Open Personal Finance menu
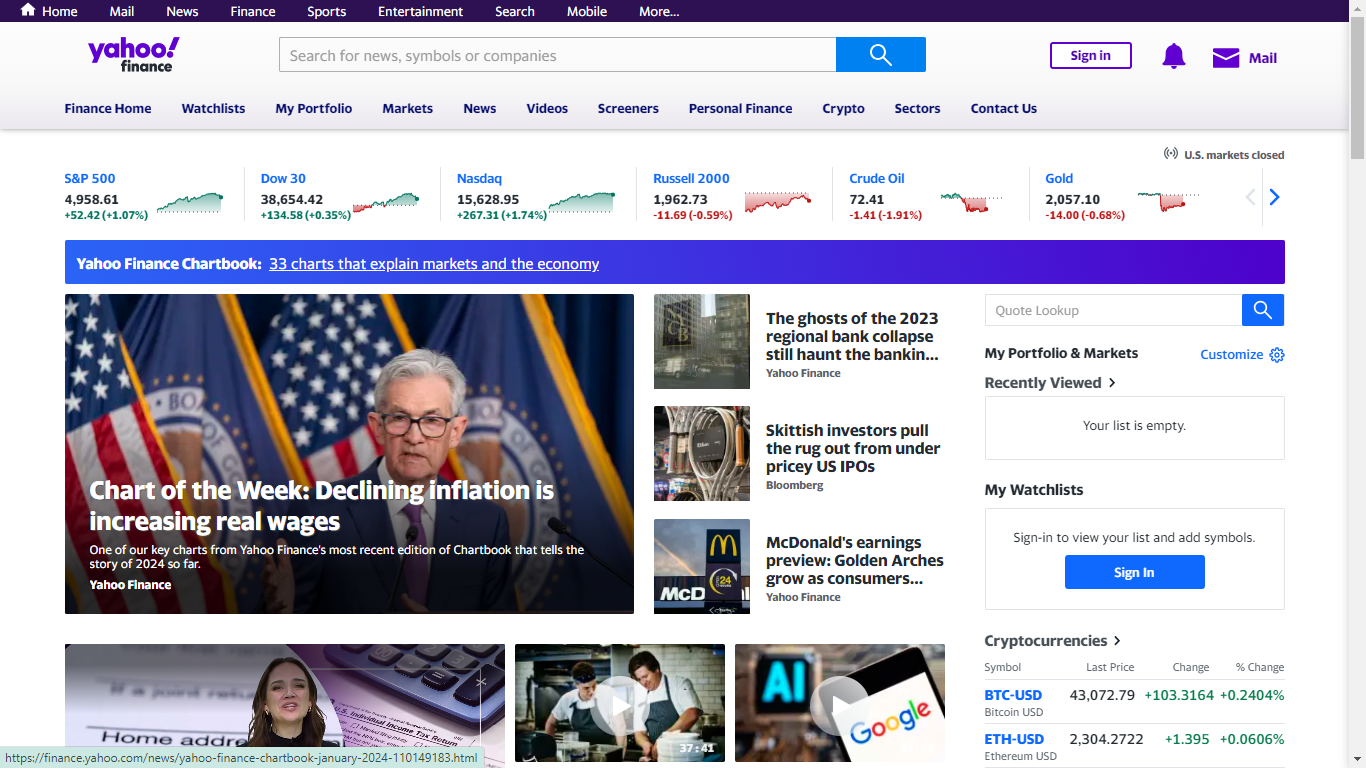This screenshot has height=768, width=1366. tap(740, 108)
